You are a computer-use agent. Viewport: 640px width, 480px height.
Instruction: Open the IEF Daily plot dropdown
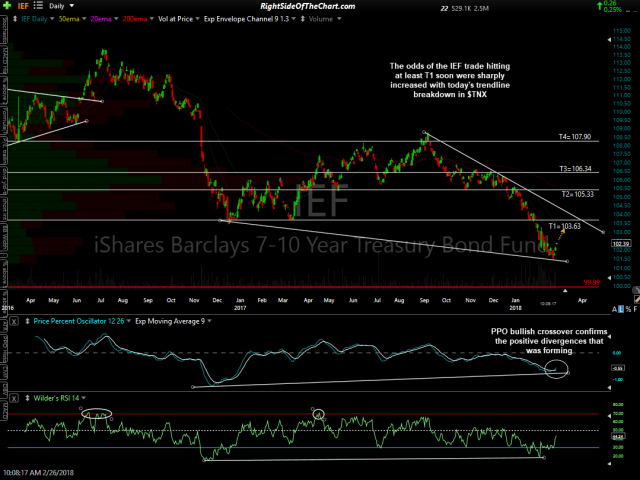52,19
